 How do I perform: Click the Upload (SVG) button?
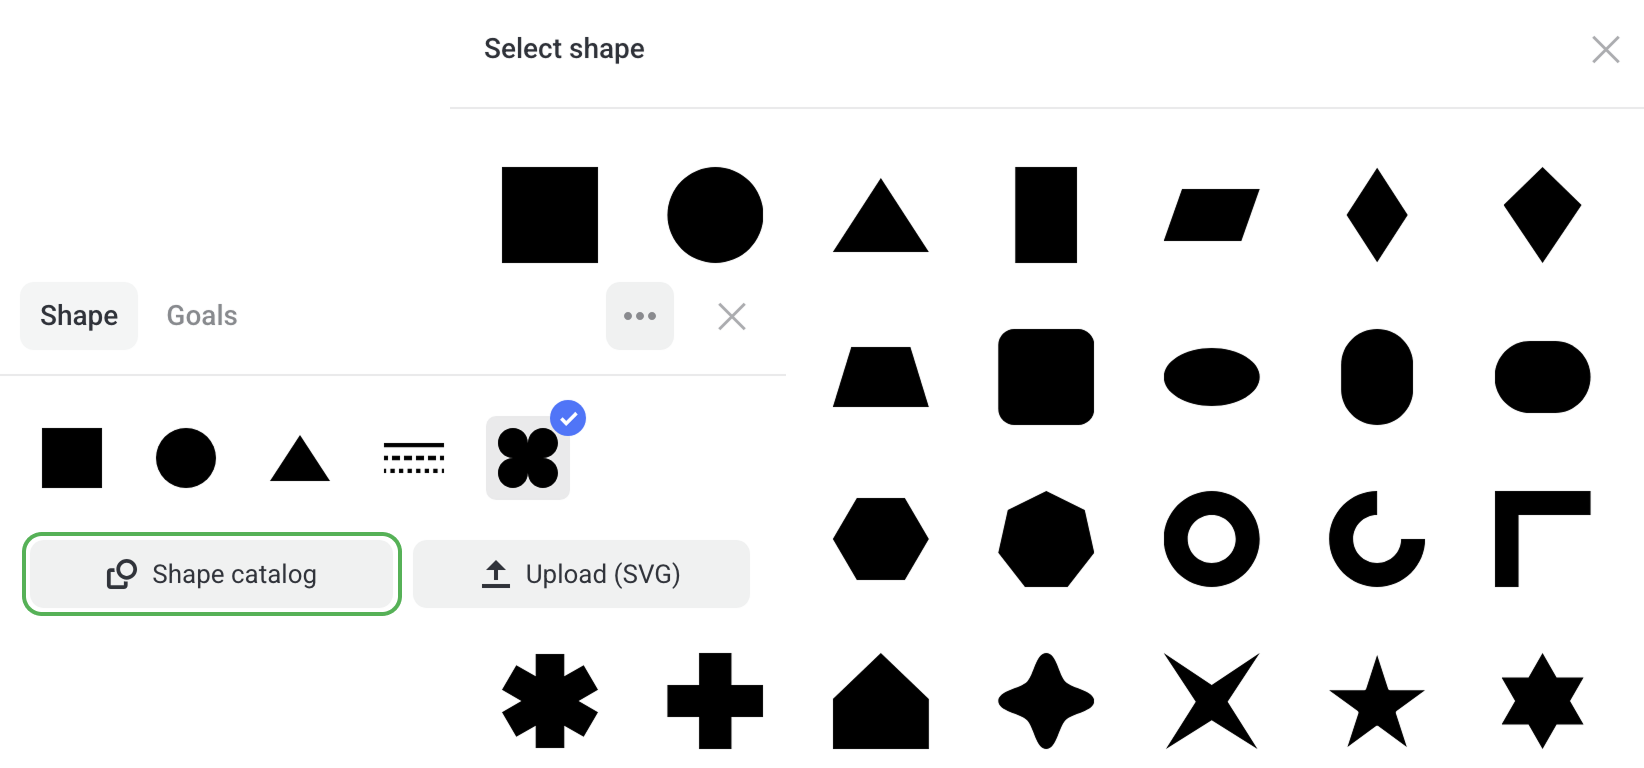click(x=581, y=574)
